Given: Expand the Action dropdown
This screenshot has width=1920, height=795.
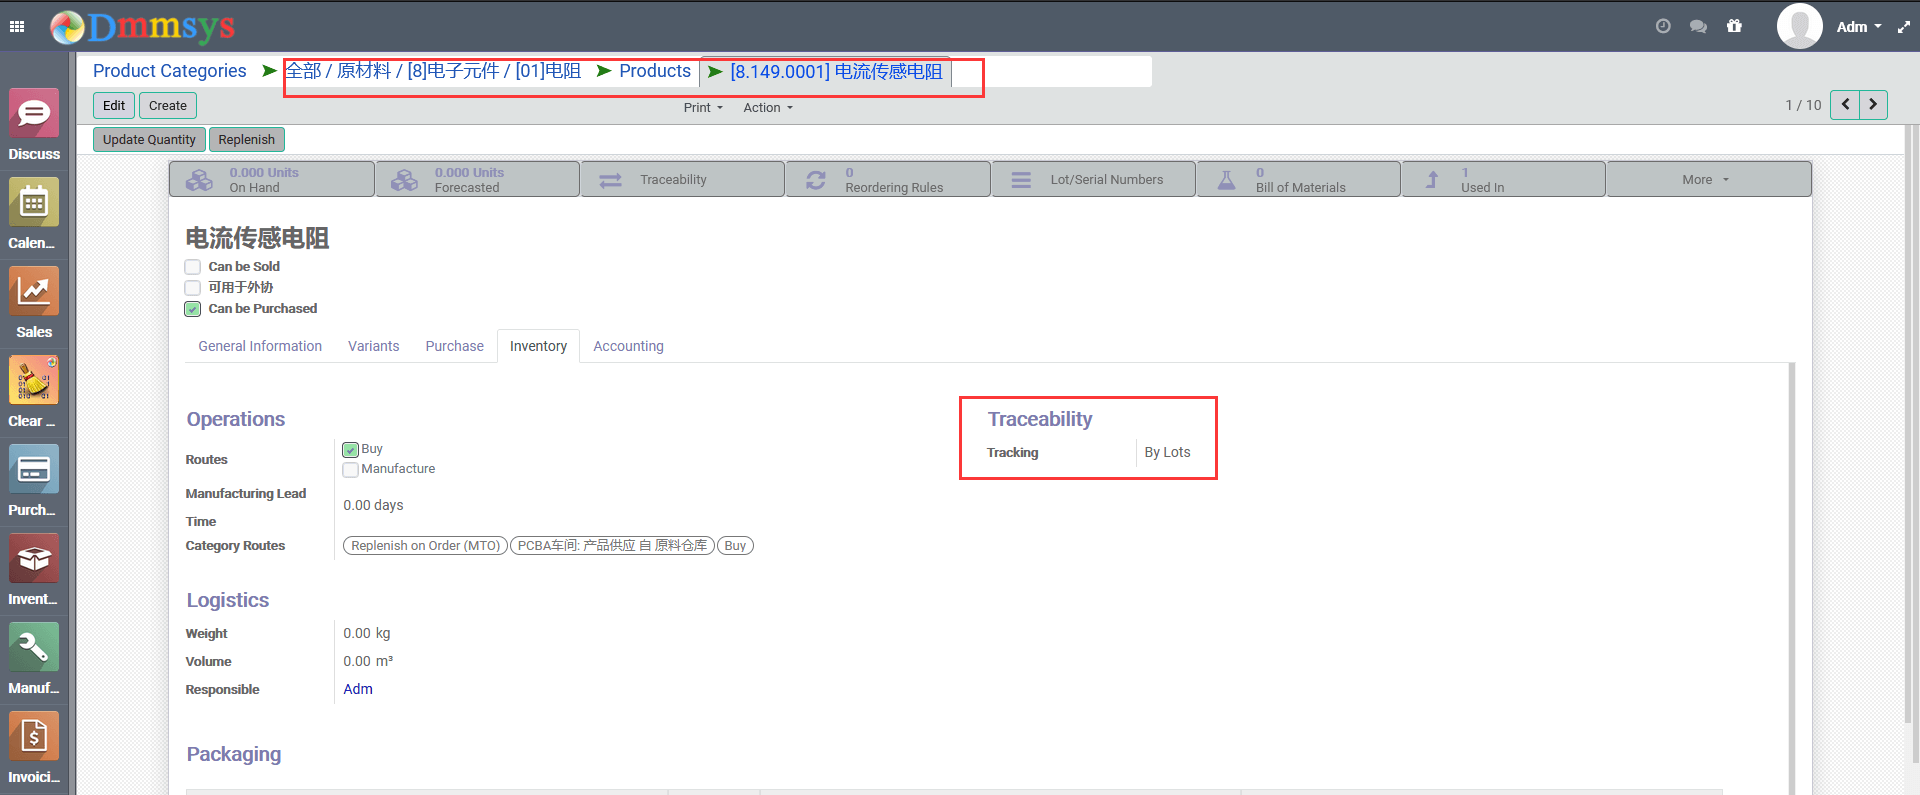Looking at the screenshot, I should (768, 108).
